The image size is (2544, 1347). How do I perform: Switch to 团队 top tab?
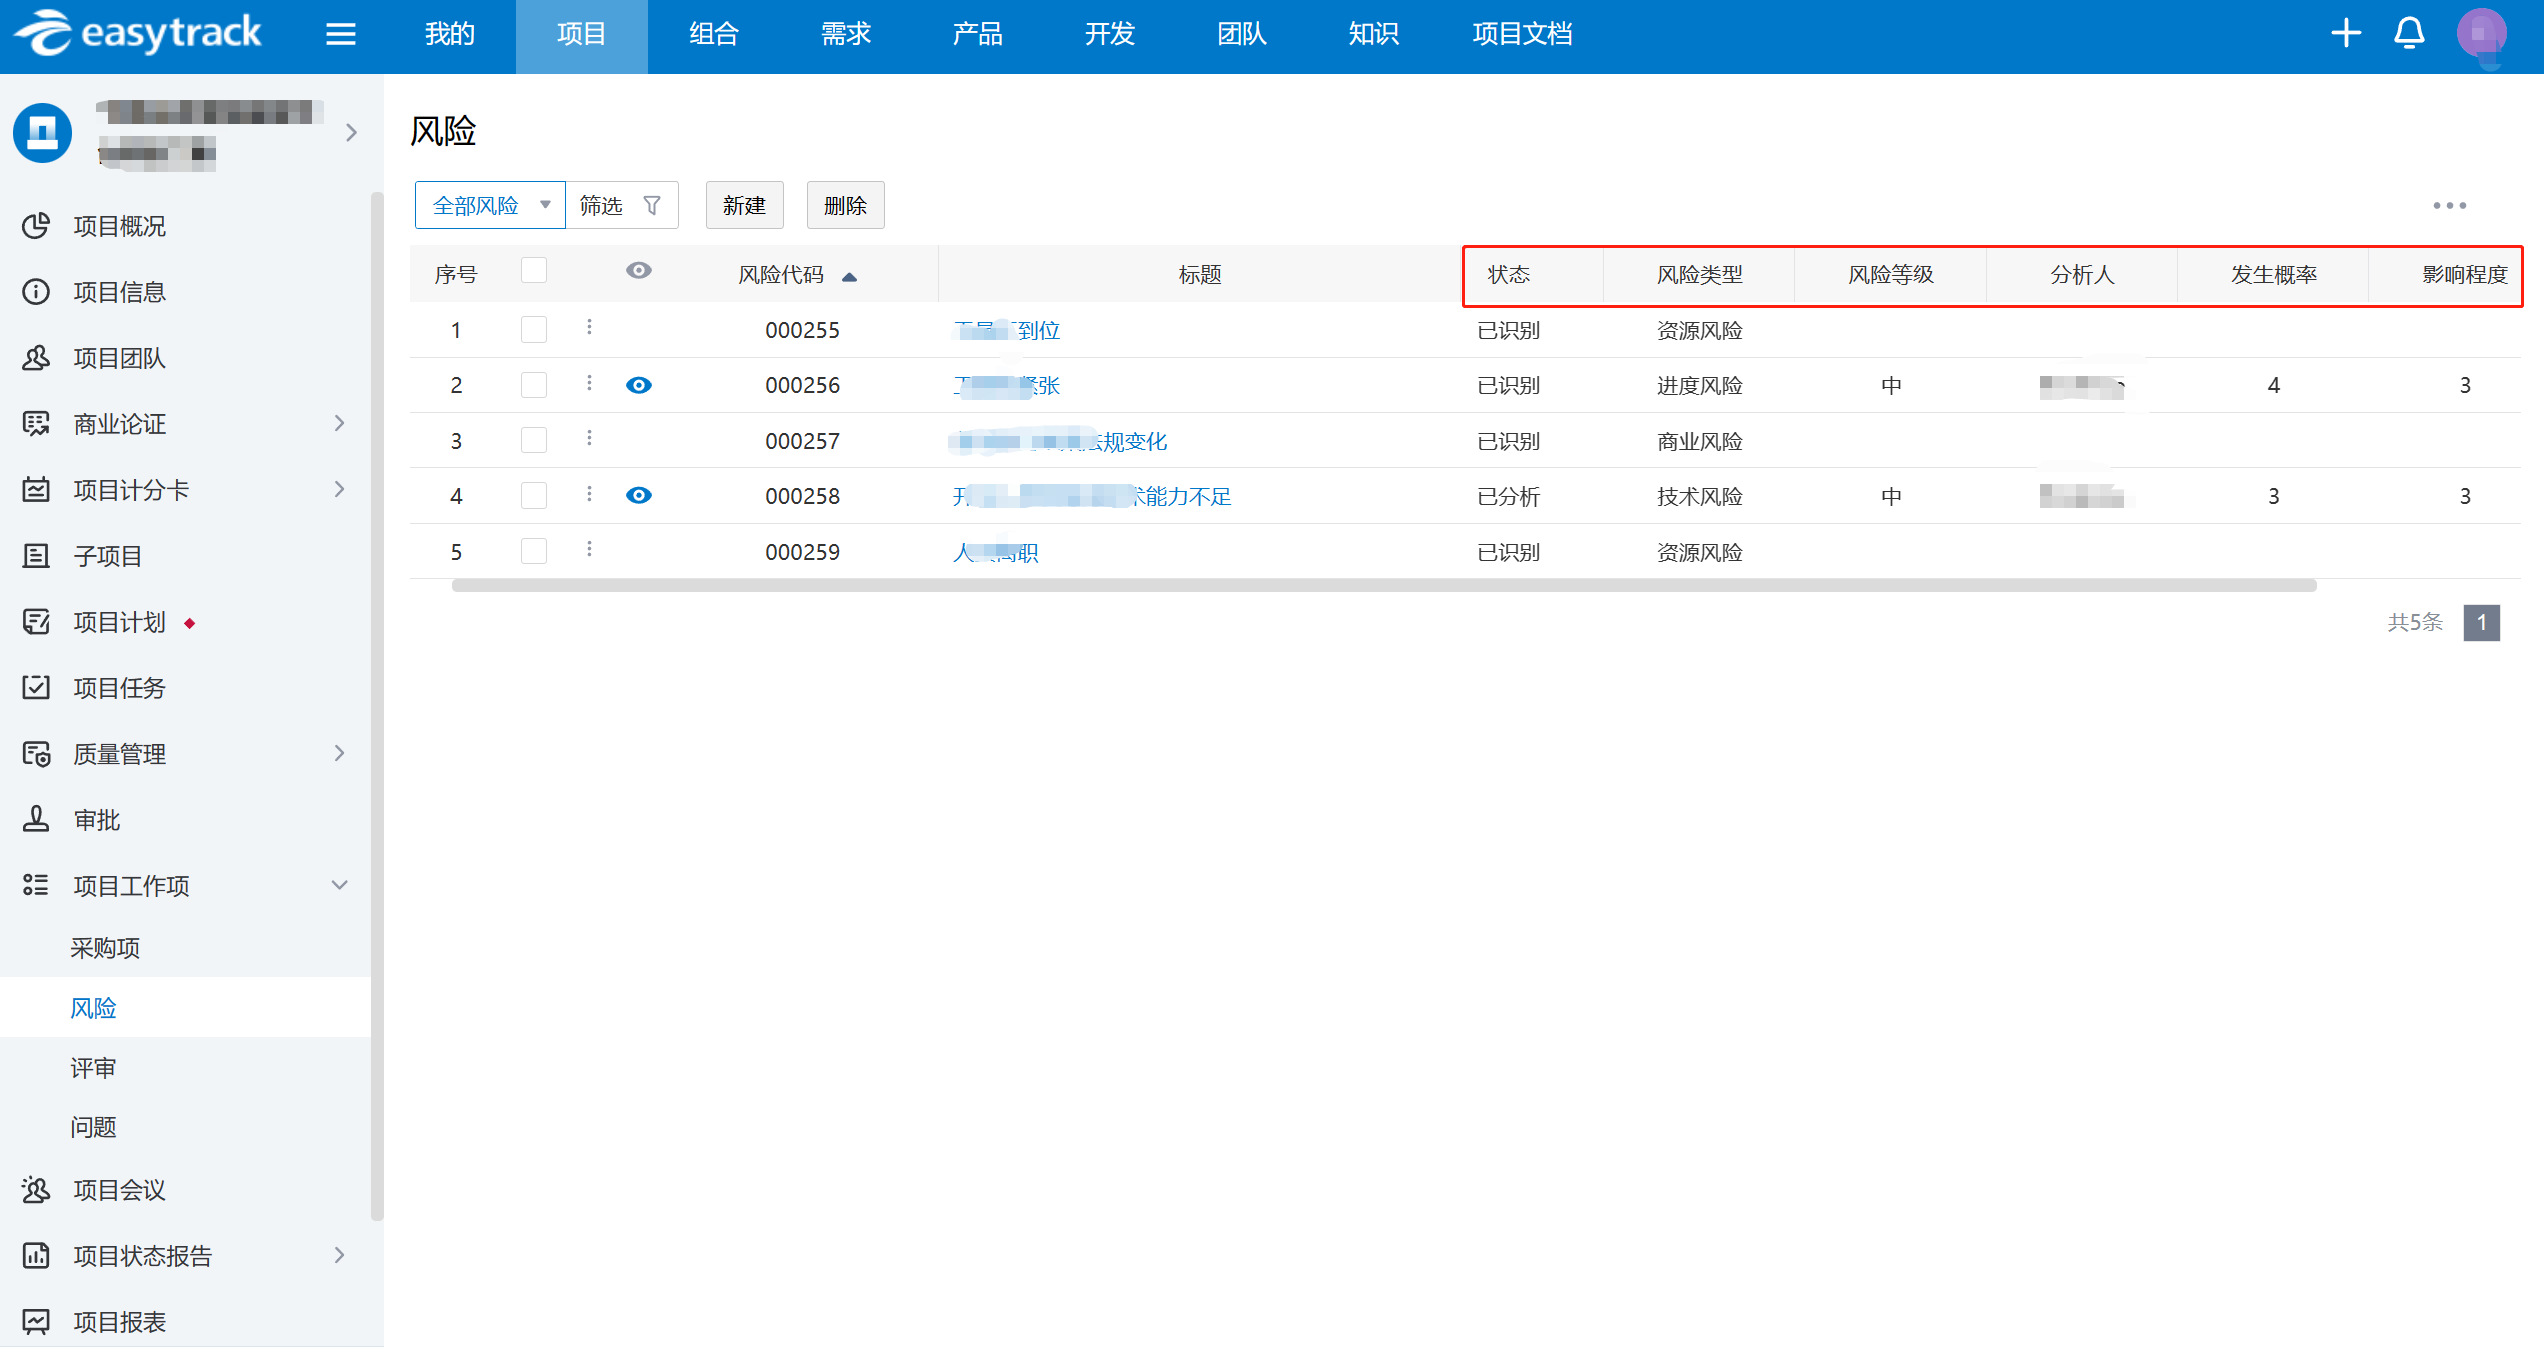click(1242, 34)
